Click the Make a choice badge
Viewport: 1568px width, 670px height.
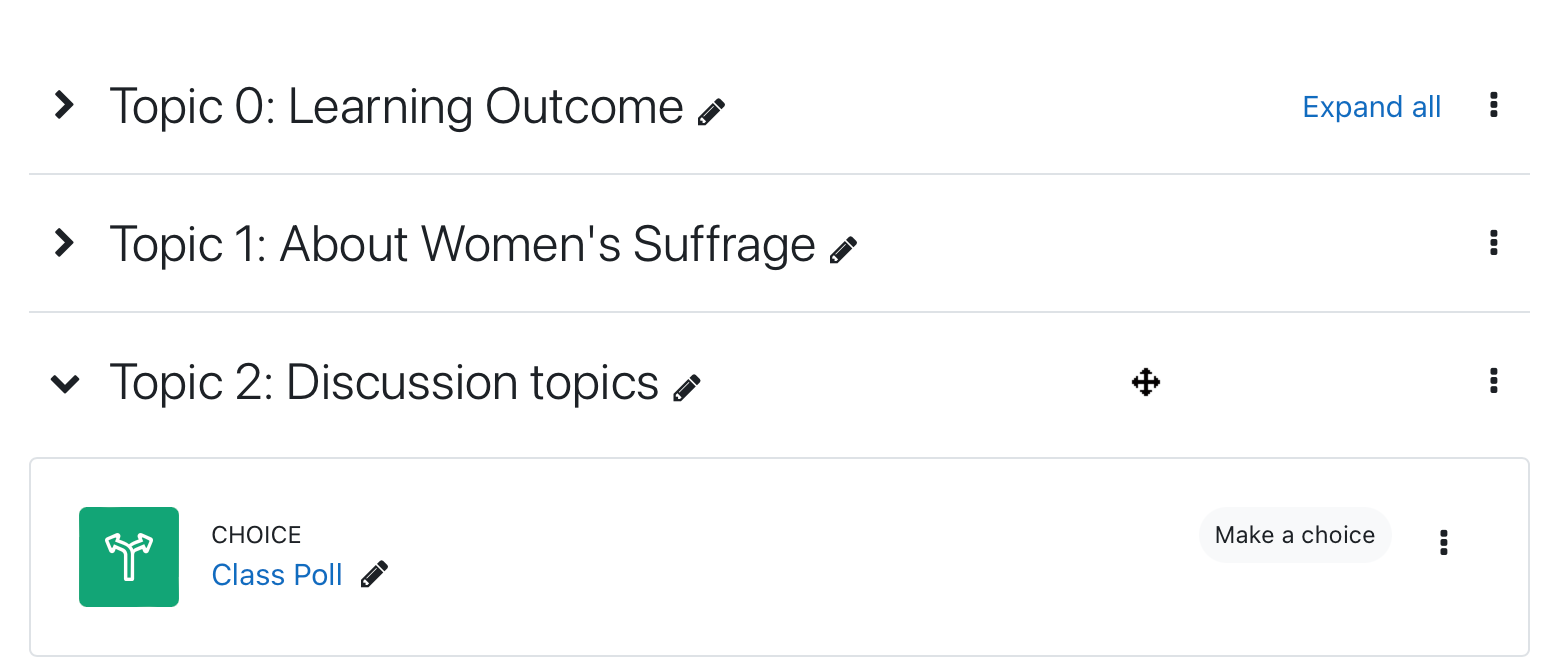1295,535
